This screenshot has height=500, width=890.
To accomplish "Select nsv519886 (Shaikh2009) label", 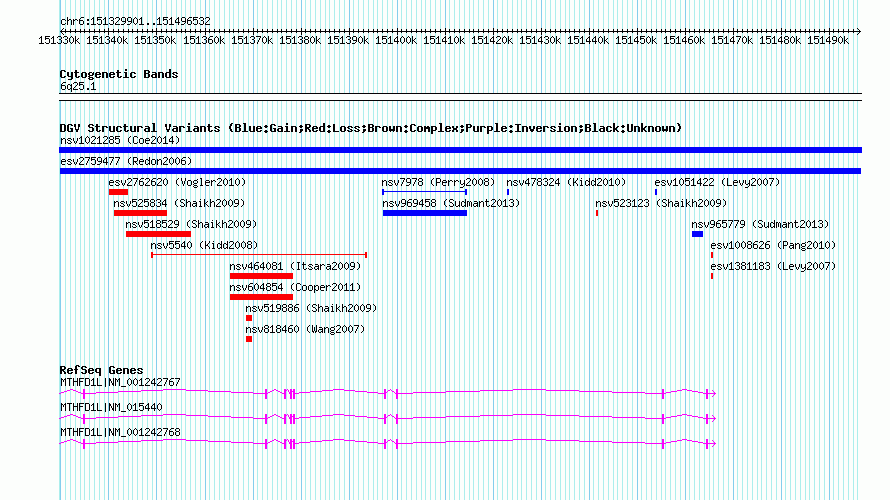I will pyautogui.click(x=311, y=308).
